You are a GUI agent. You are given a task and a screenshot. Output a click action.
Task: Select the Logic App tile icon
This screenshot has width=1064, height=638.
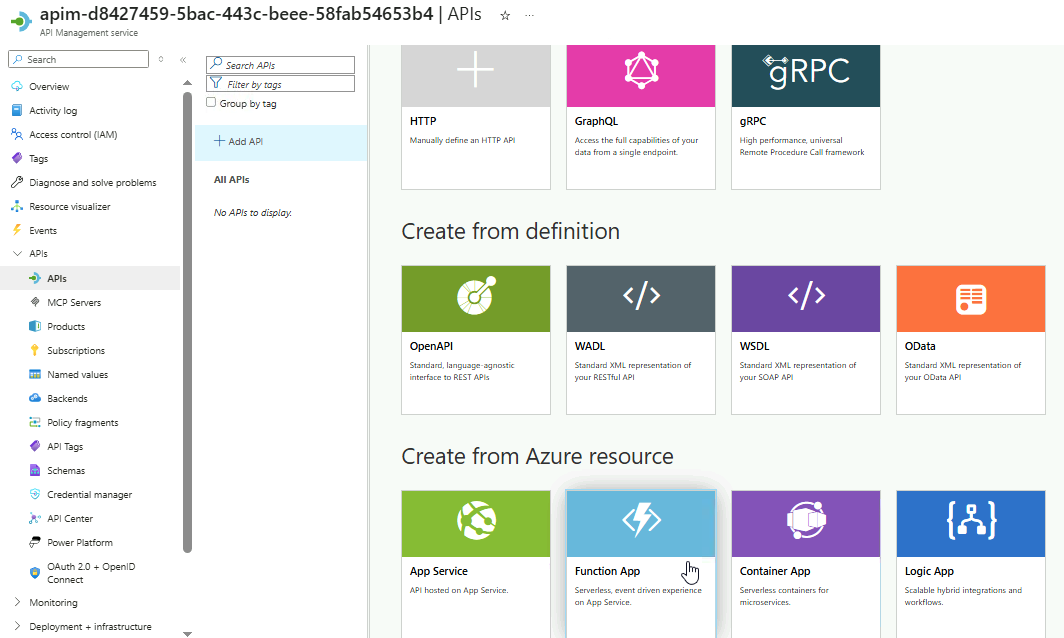pos(971,522)
